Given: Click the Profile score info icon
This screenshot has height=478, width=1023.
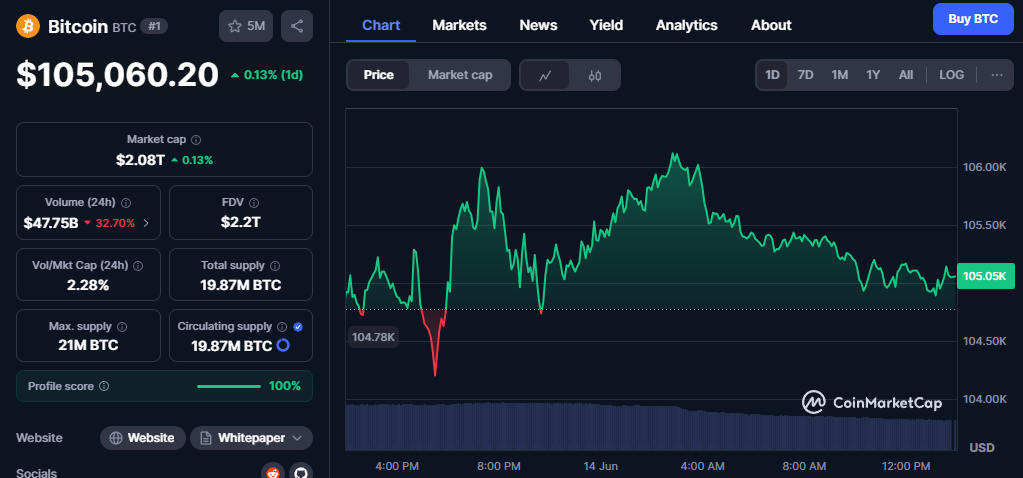Looking at the screenshot, I should (x=104, y=386).
